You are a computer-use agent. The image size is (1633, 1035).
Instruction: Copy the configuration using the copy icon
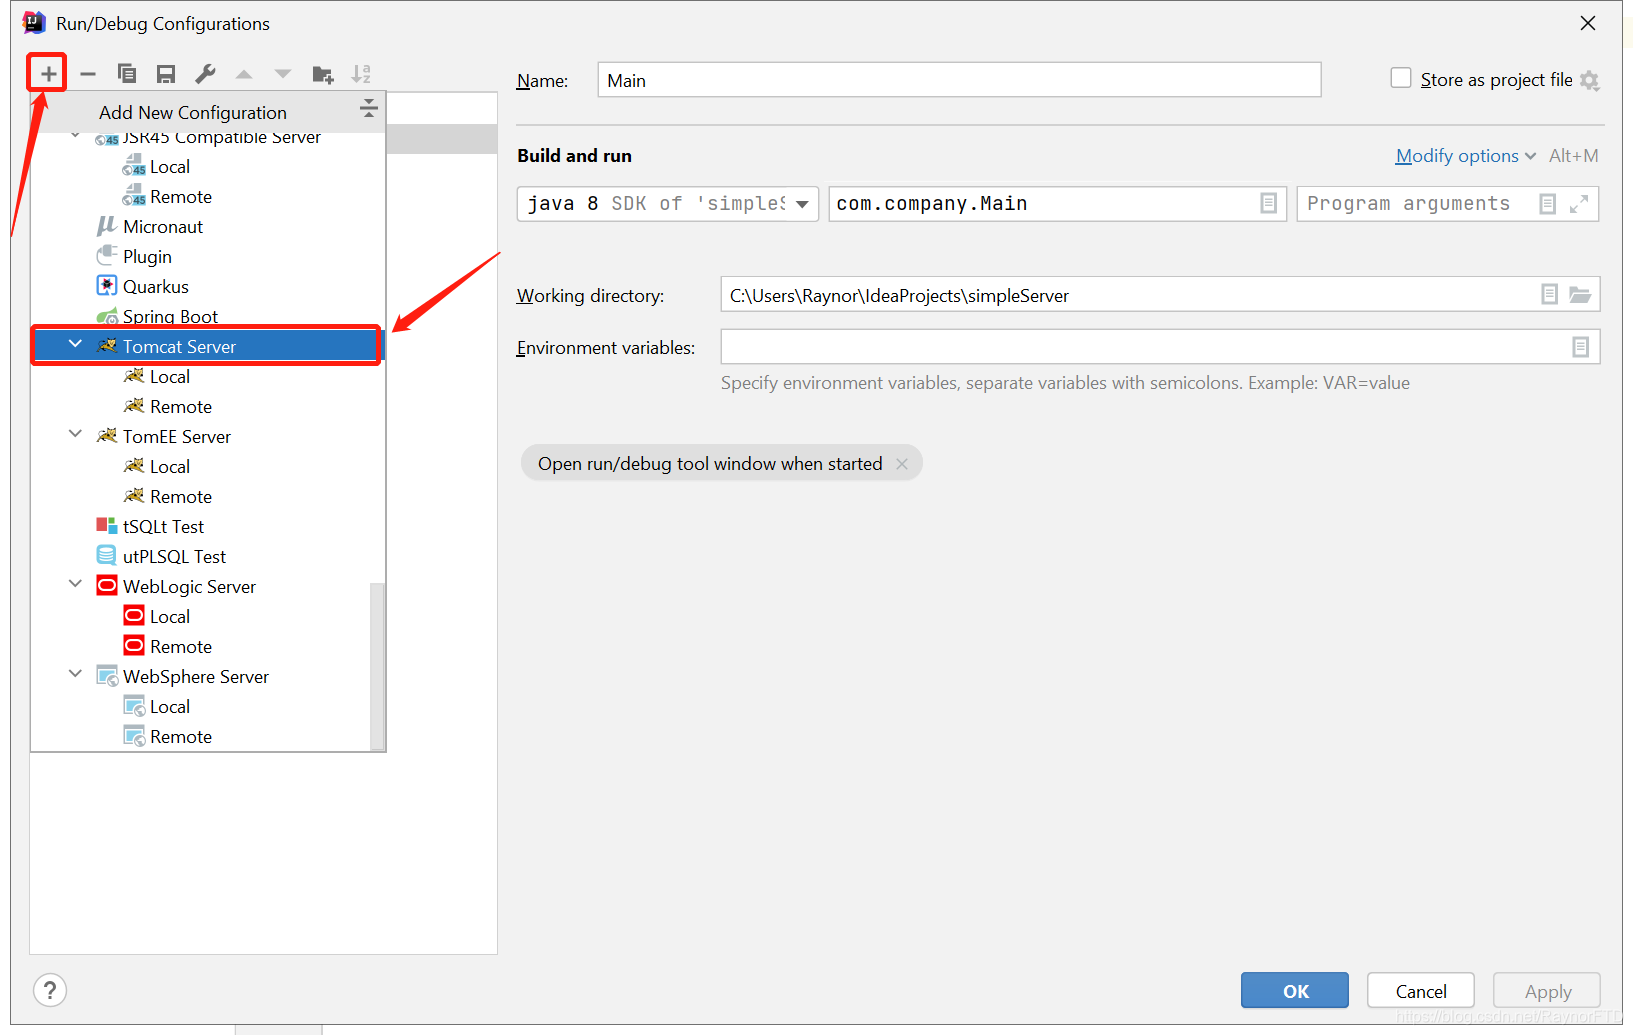point(127,74)
